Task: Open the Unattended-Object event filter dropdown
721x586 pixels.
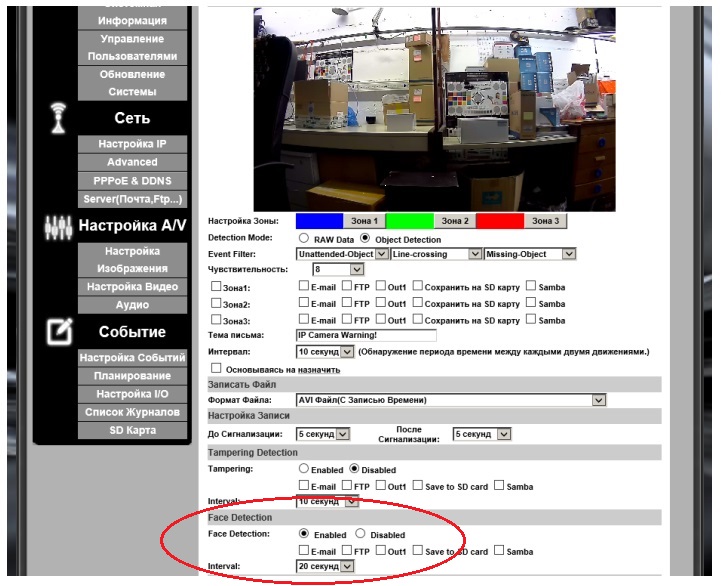Action: 342,254
